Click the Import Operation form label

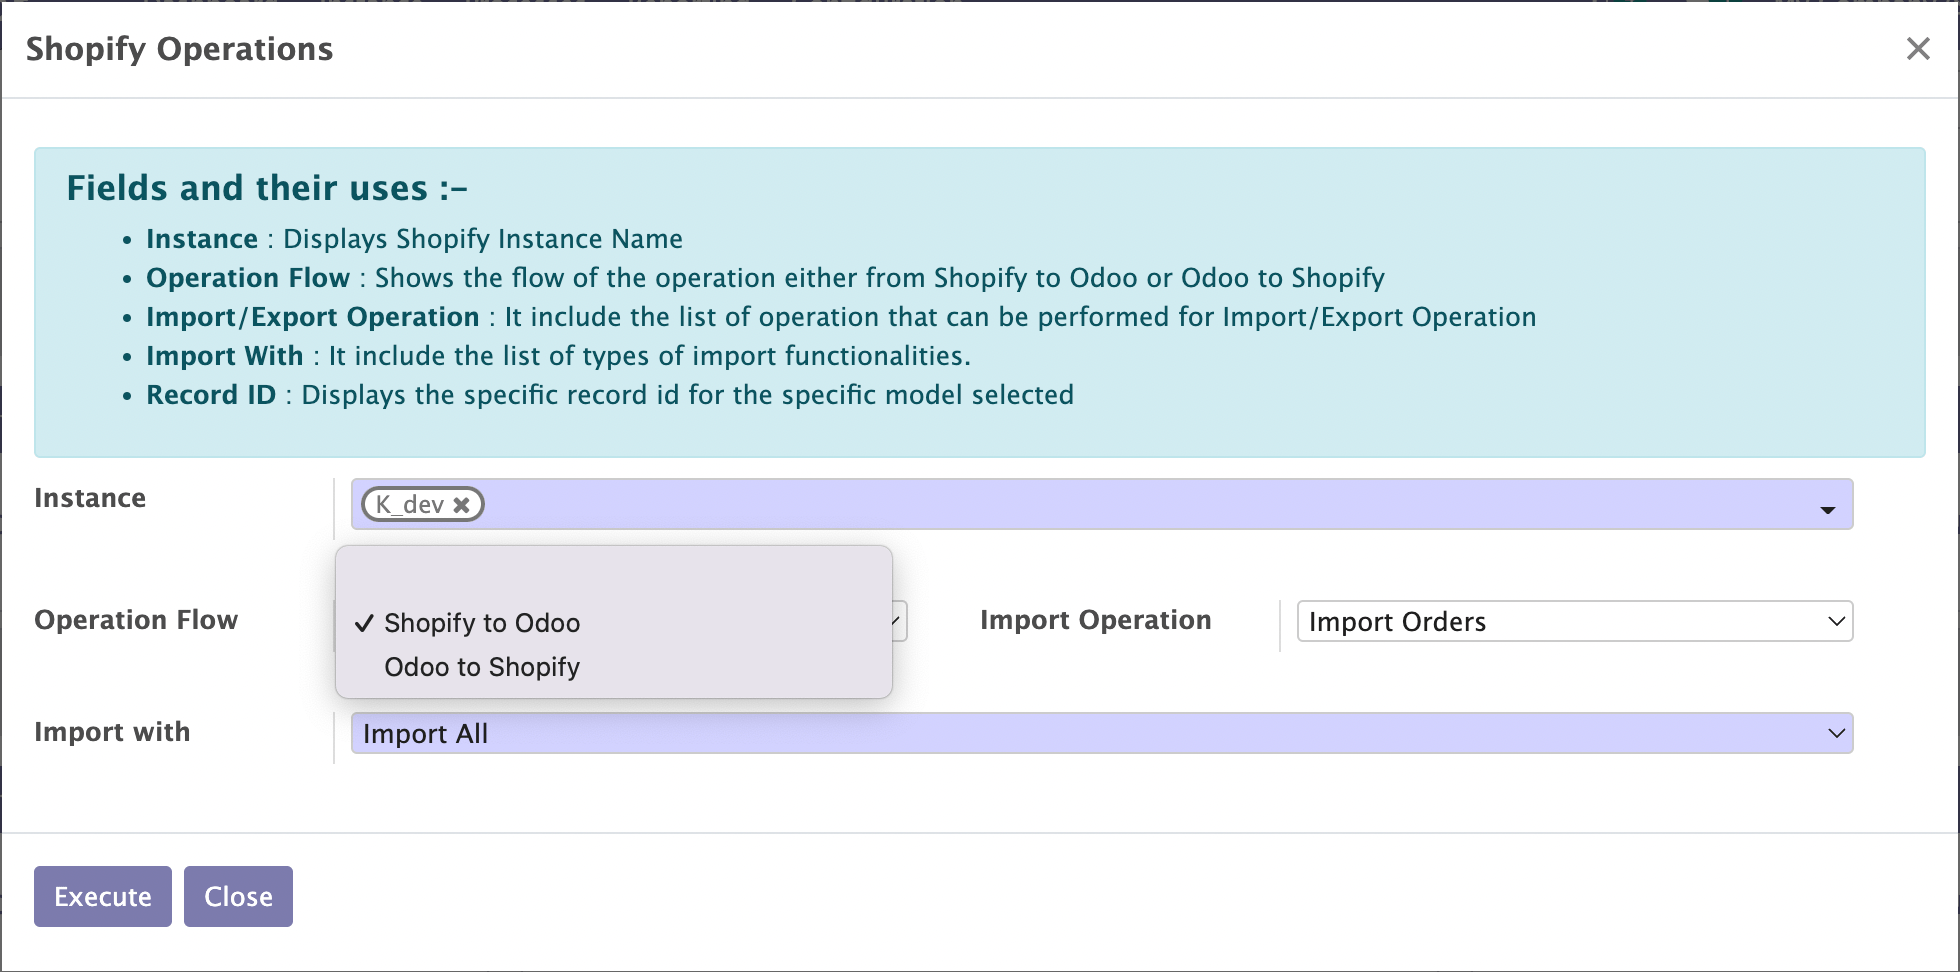coord(1095,620)
